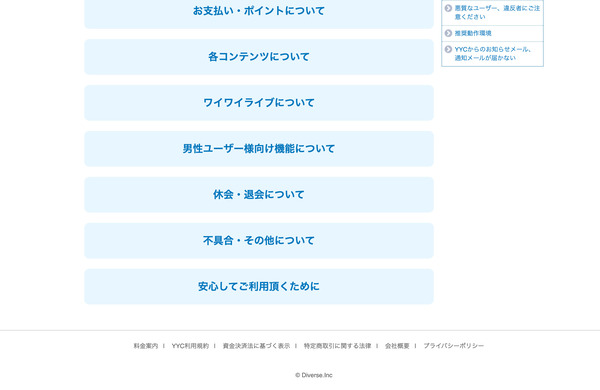Expand ワイワイライブについて category
The height and width of the screenshot is (390, 600).
[x=259, y=103]
